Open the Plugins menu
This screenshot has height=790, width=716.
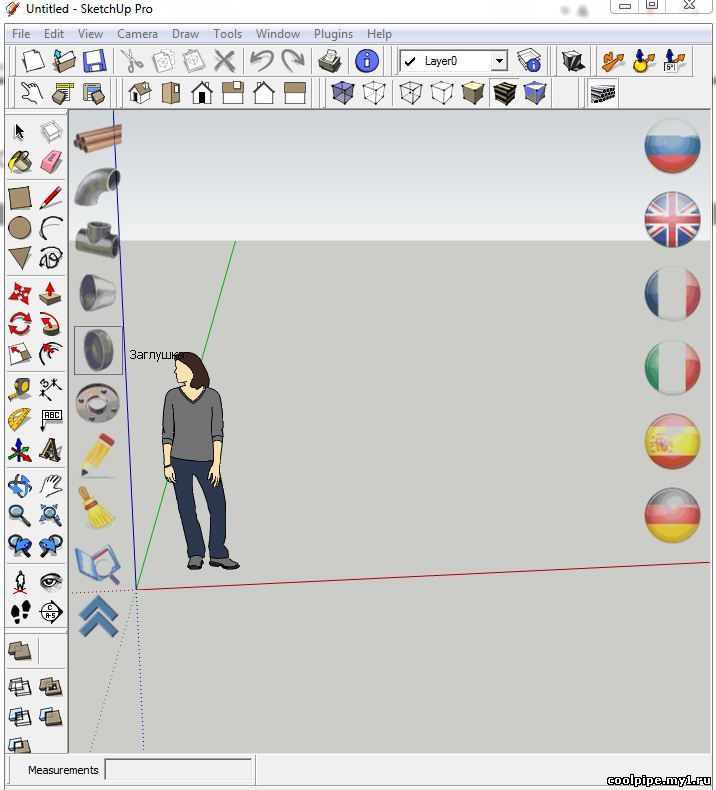click(333, 34)
